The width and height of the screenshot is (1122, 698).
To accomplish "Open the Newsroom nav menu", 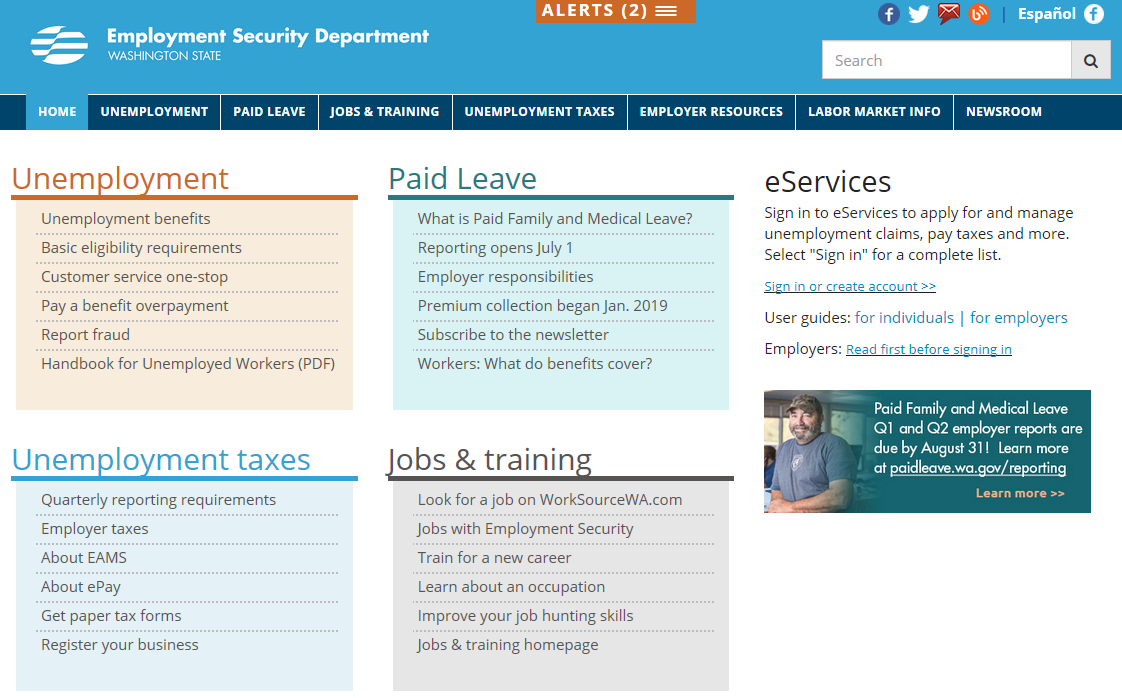I will [x=1004, y=112].
